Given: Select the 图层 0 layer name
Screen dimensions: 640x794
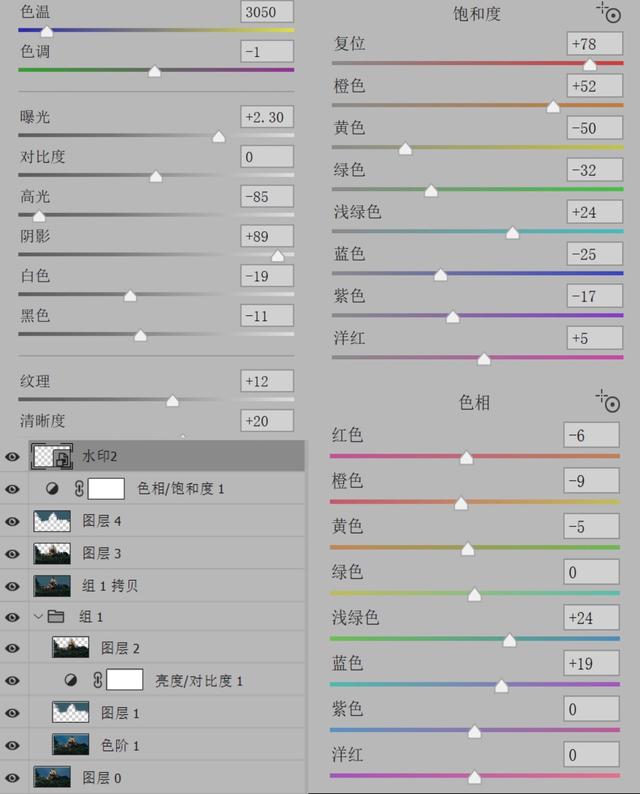Looking at the screenshot, I should click(x=102, y=778).
